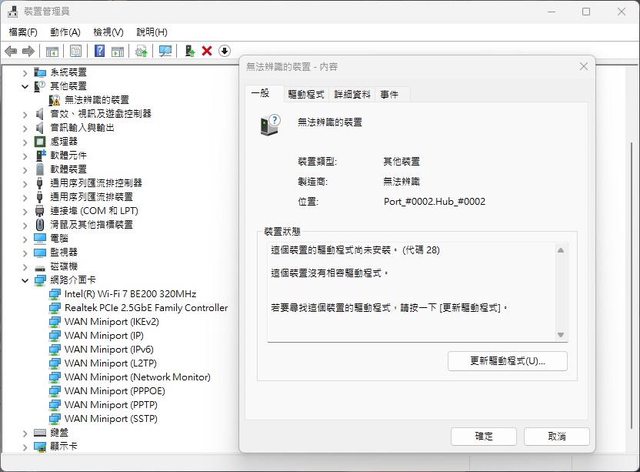Select Realtek PCIe 2.5GbE Family Controller
Viewport: 640px width, 472px height.
click(145, 308)
